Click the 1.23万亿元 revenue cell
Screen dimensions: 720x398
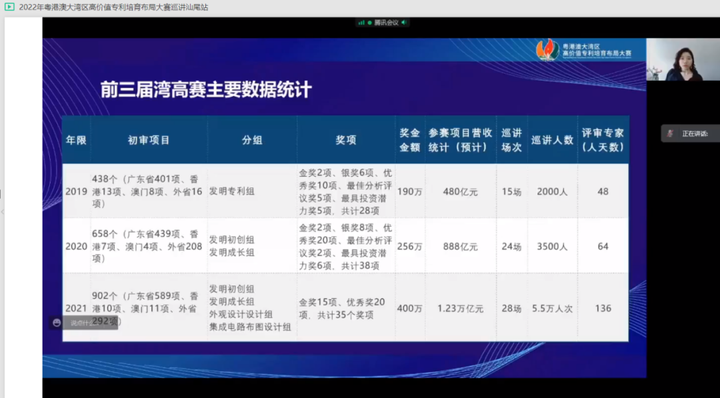pos(461,308)
